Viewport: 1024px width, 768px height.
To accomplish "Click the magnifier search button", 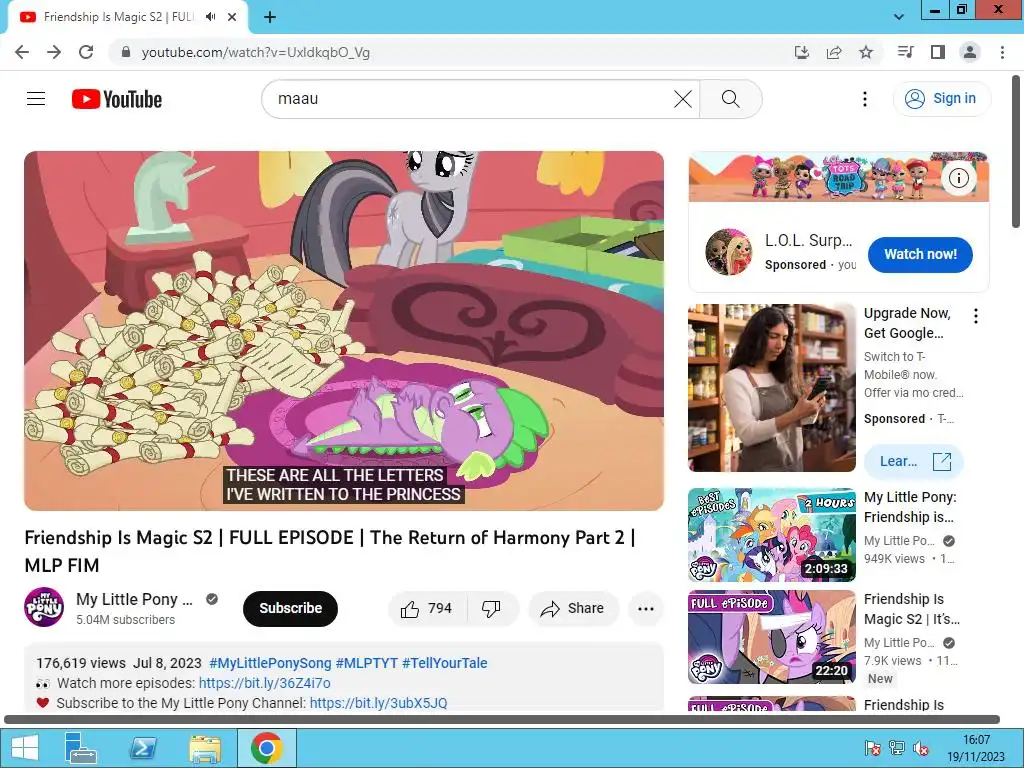I will (730, 99).
